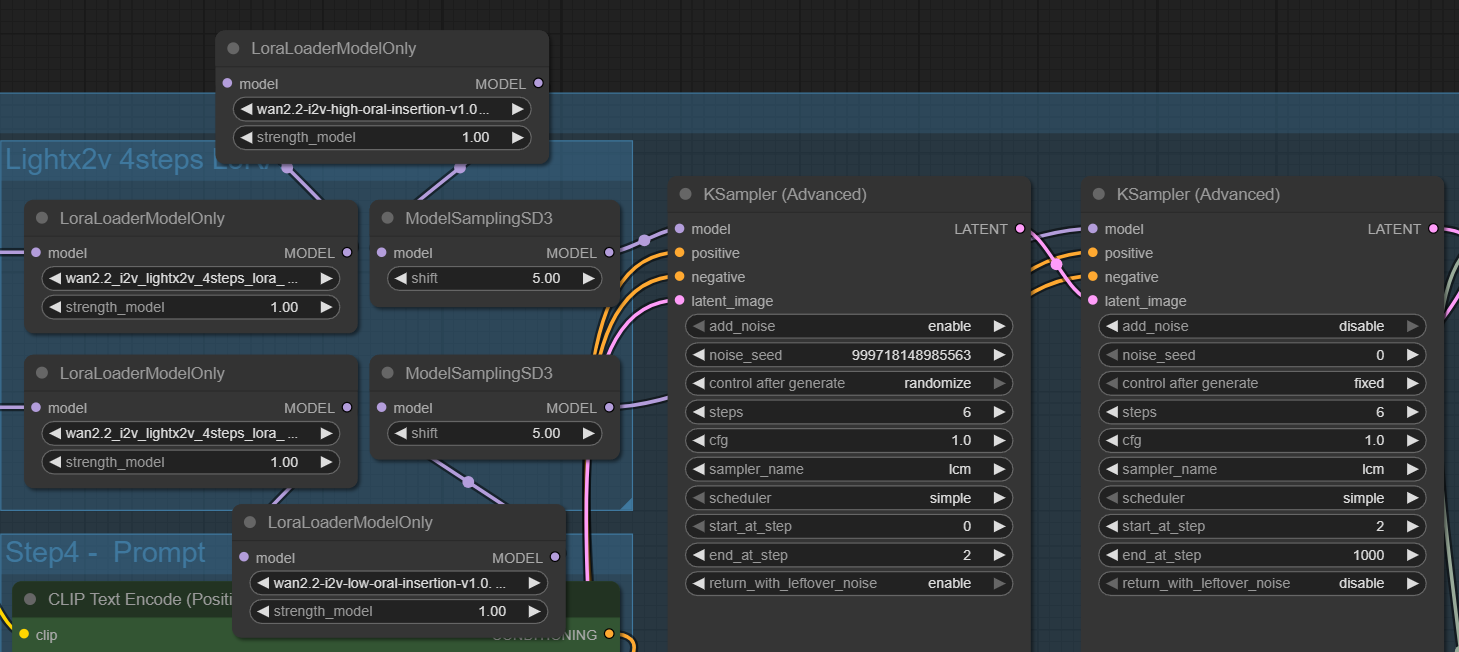The image size is (1459, 652).
Task: Toggle return_with_leftover_noise currently set to enable
Action: click(x=849, y=583)
